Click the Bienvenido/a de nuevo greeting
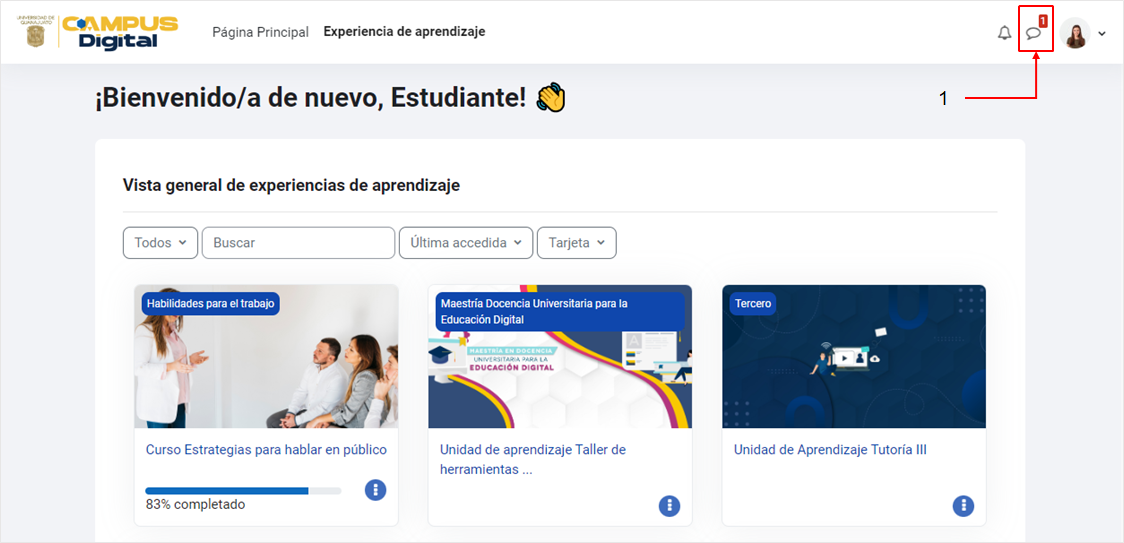 click(311, 96)
